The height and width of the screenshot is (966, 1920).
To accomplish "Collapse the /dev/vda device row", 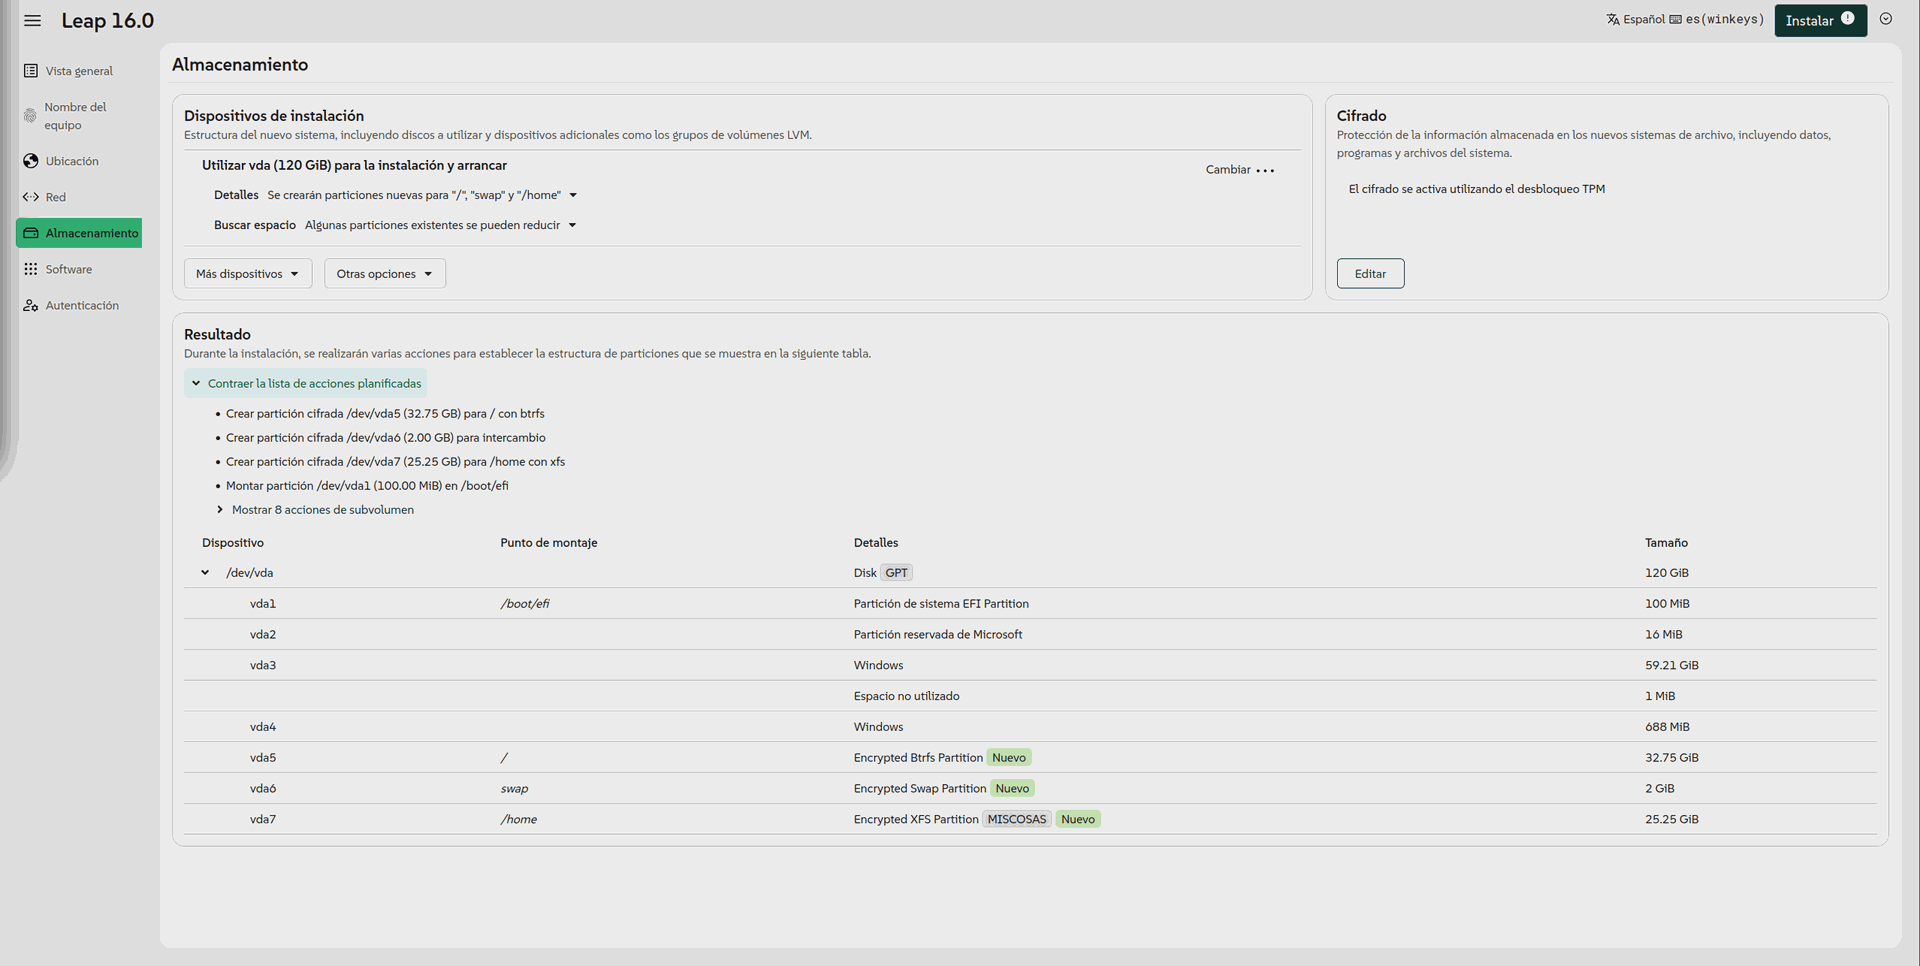I will (x=205, y=573).
